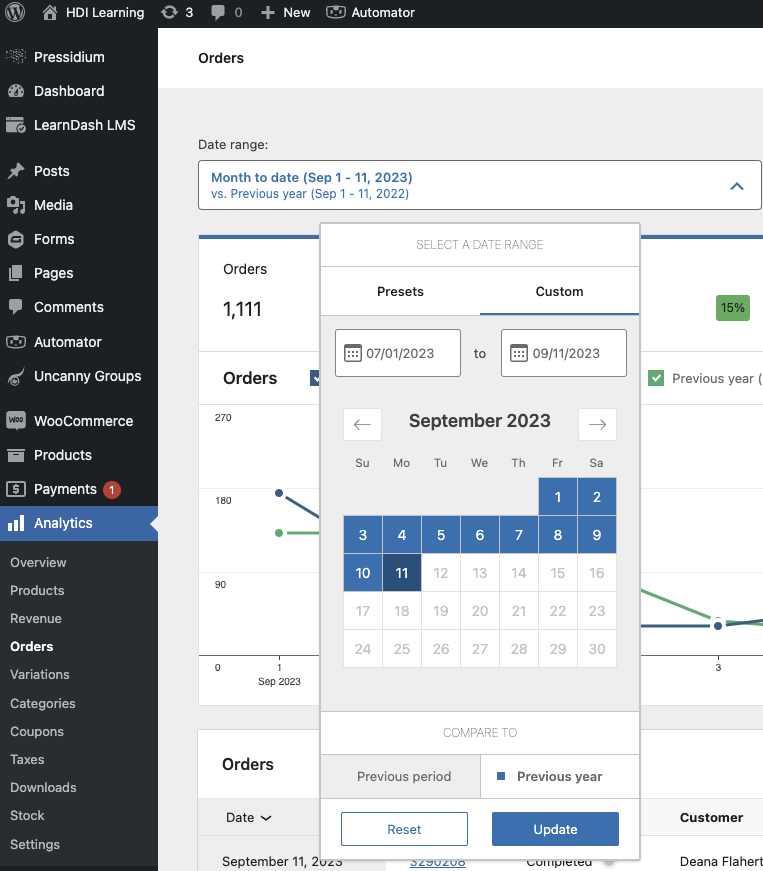Select September 5 in the calendar
This screenshot has width=763, height=871.
(441, 535)
